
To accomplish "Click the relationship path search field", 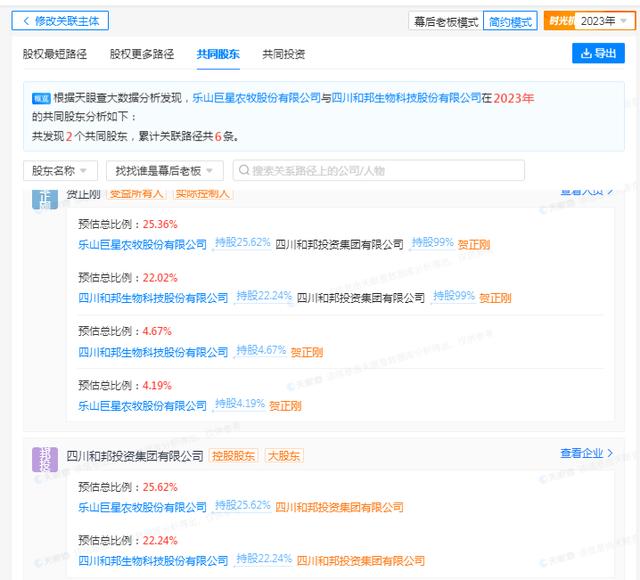I will pos(378,171).
